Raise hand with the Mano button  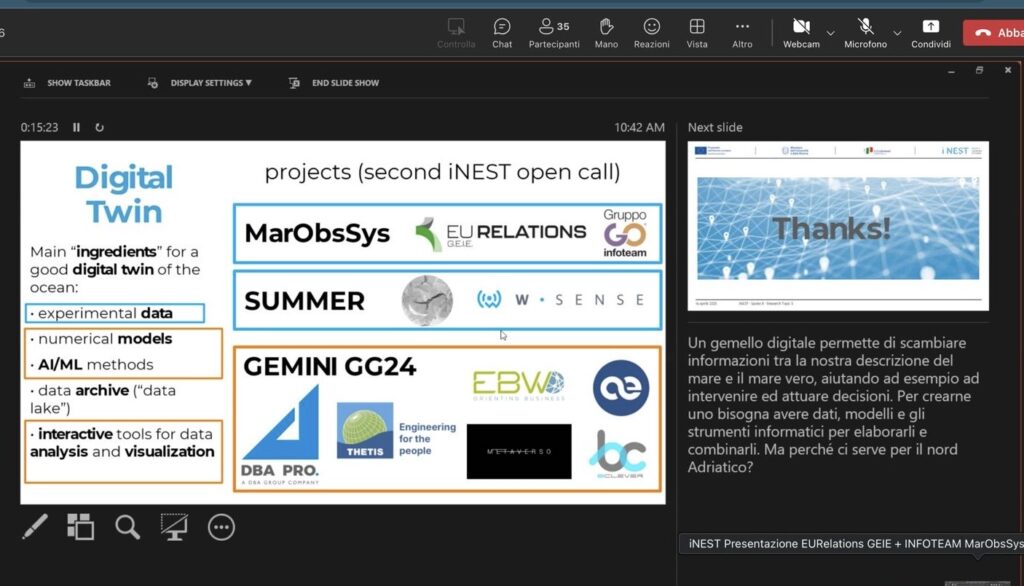click(606, 33)
